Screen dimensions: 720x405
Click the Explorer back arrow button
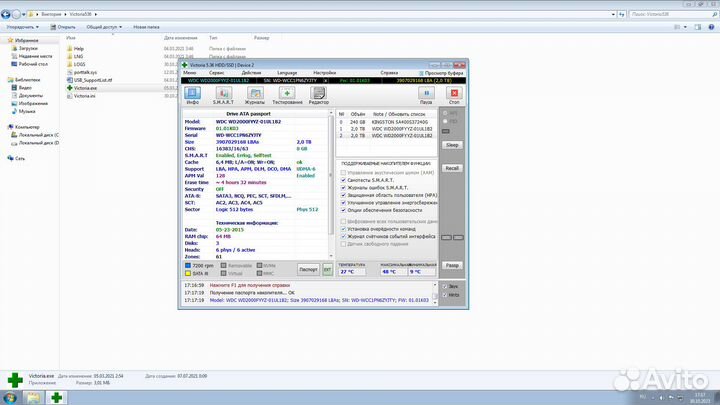(6, 14)
